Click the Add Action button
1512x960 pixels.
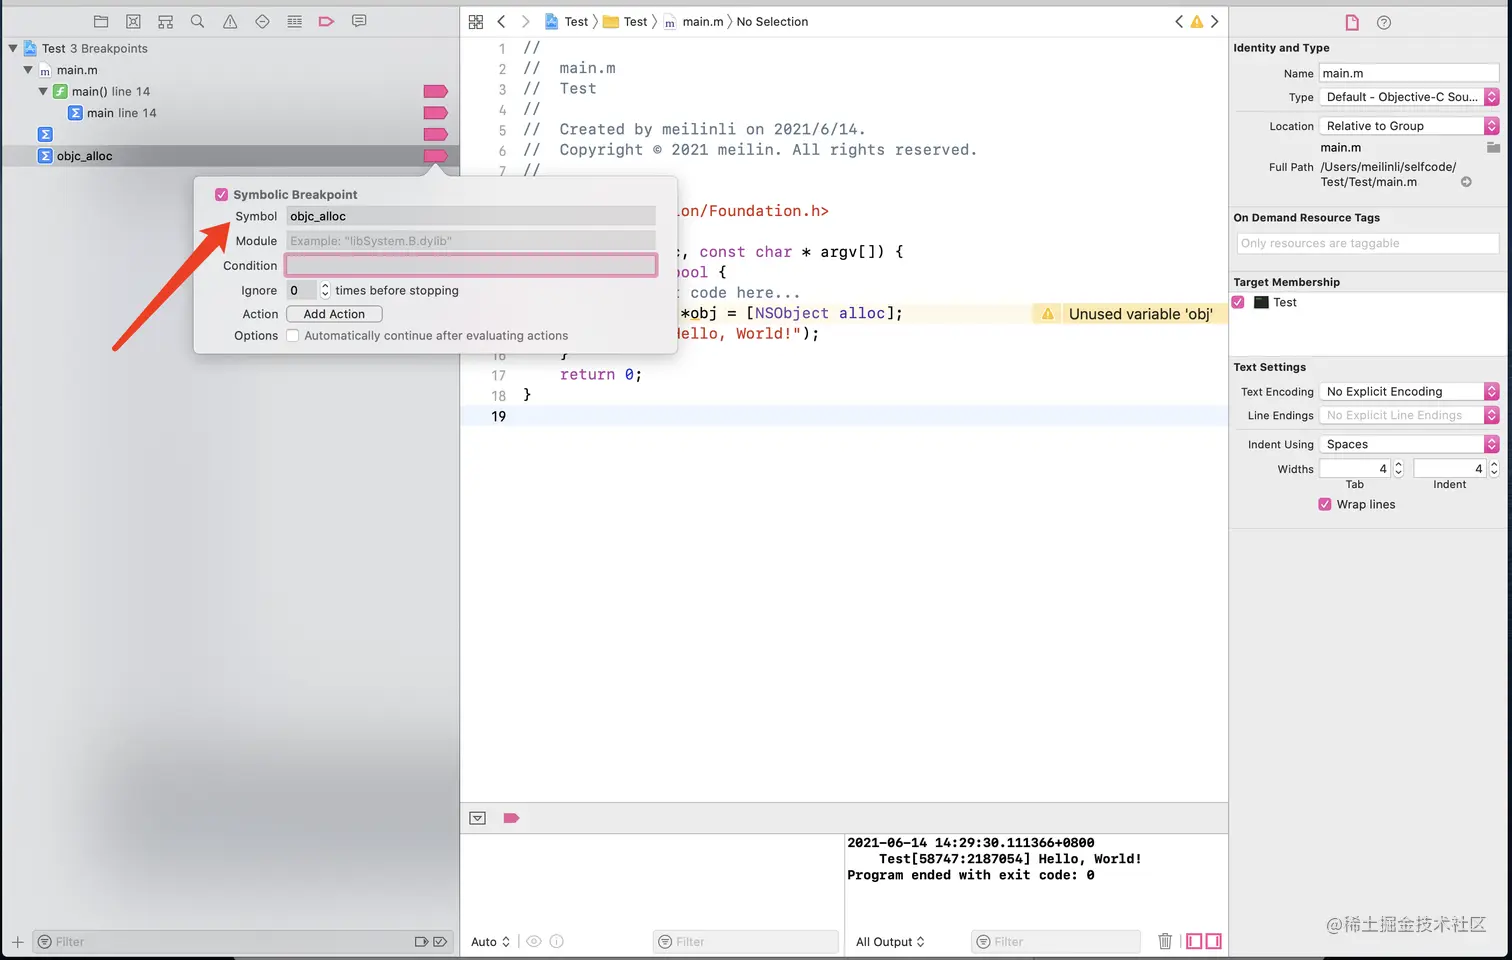pos(334,314)
